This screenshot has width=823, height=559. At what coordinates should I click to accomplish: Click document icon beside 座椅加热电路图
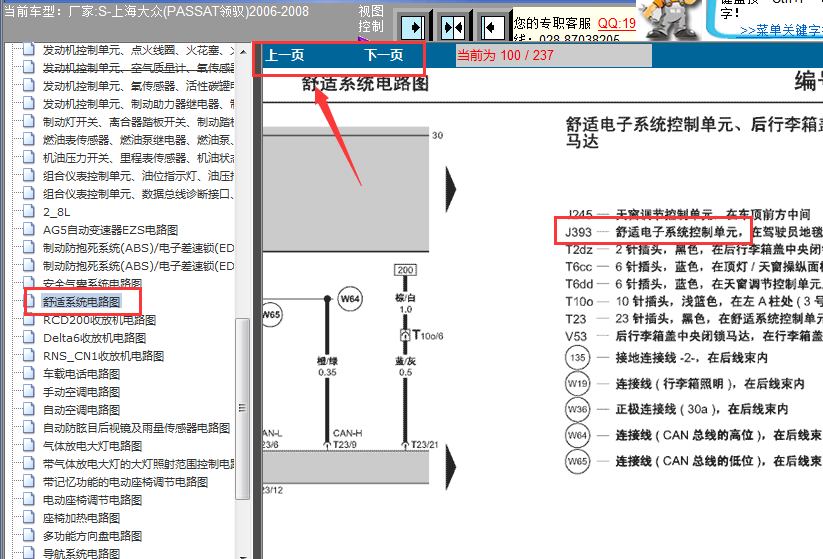click(x=29, y=518)
